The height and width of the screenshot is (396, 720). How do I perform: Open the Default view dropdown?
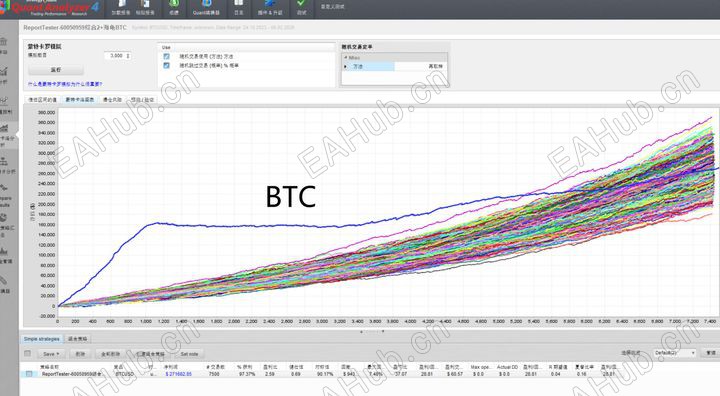pos(675,353)
